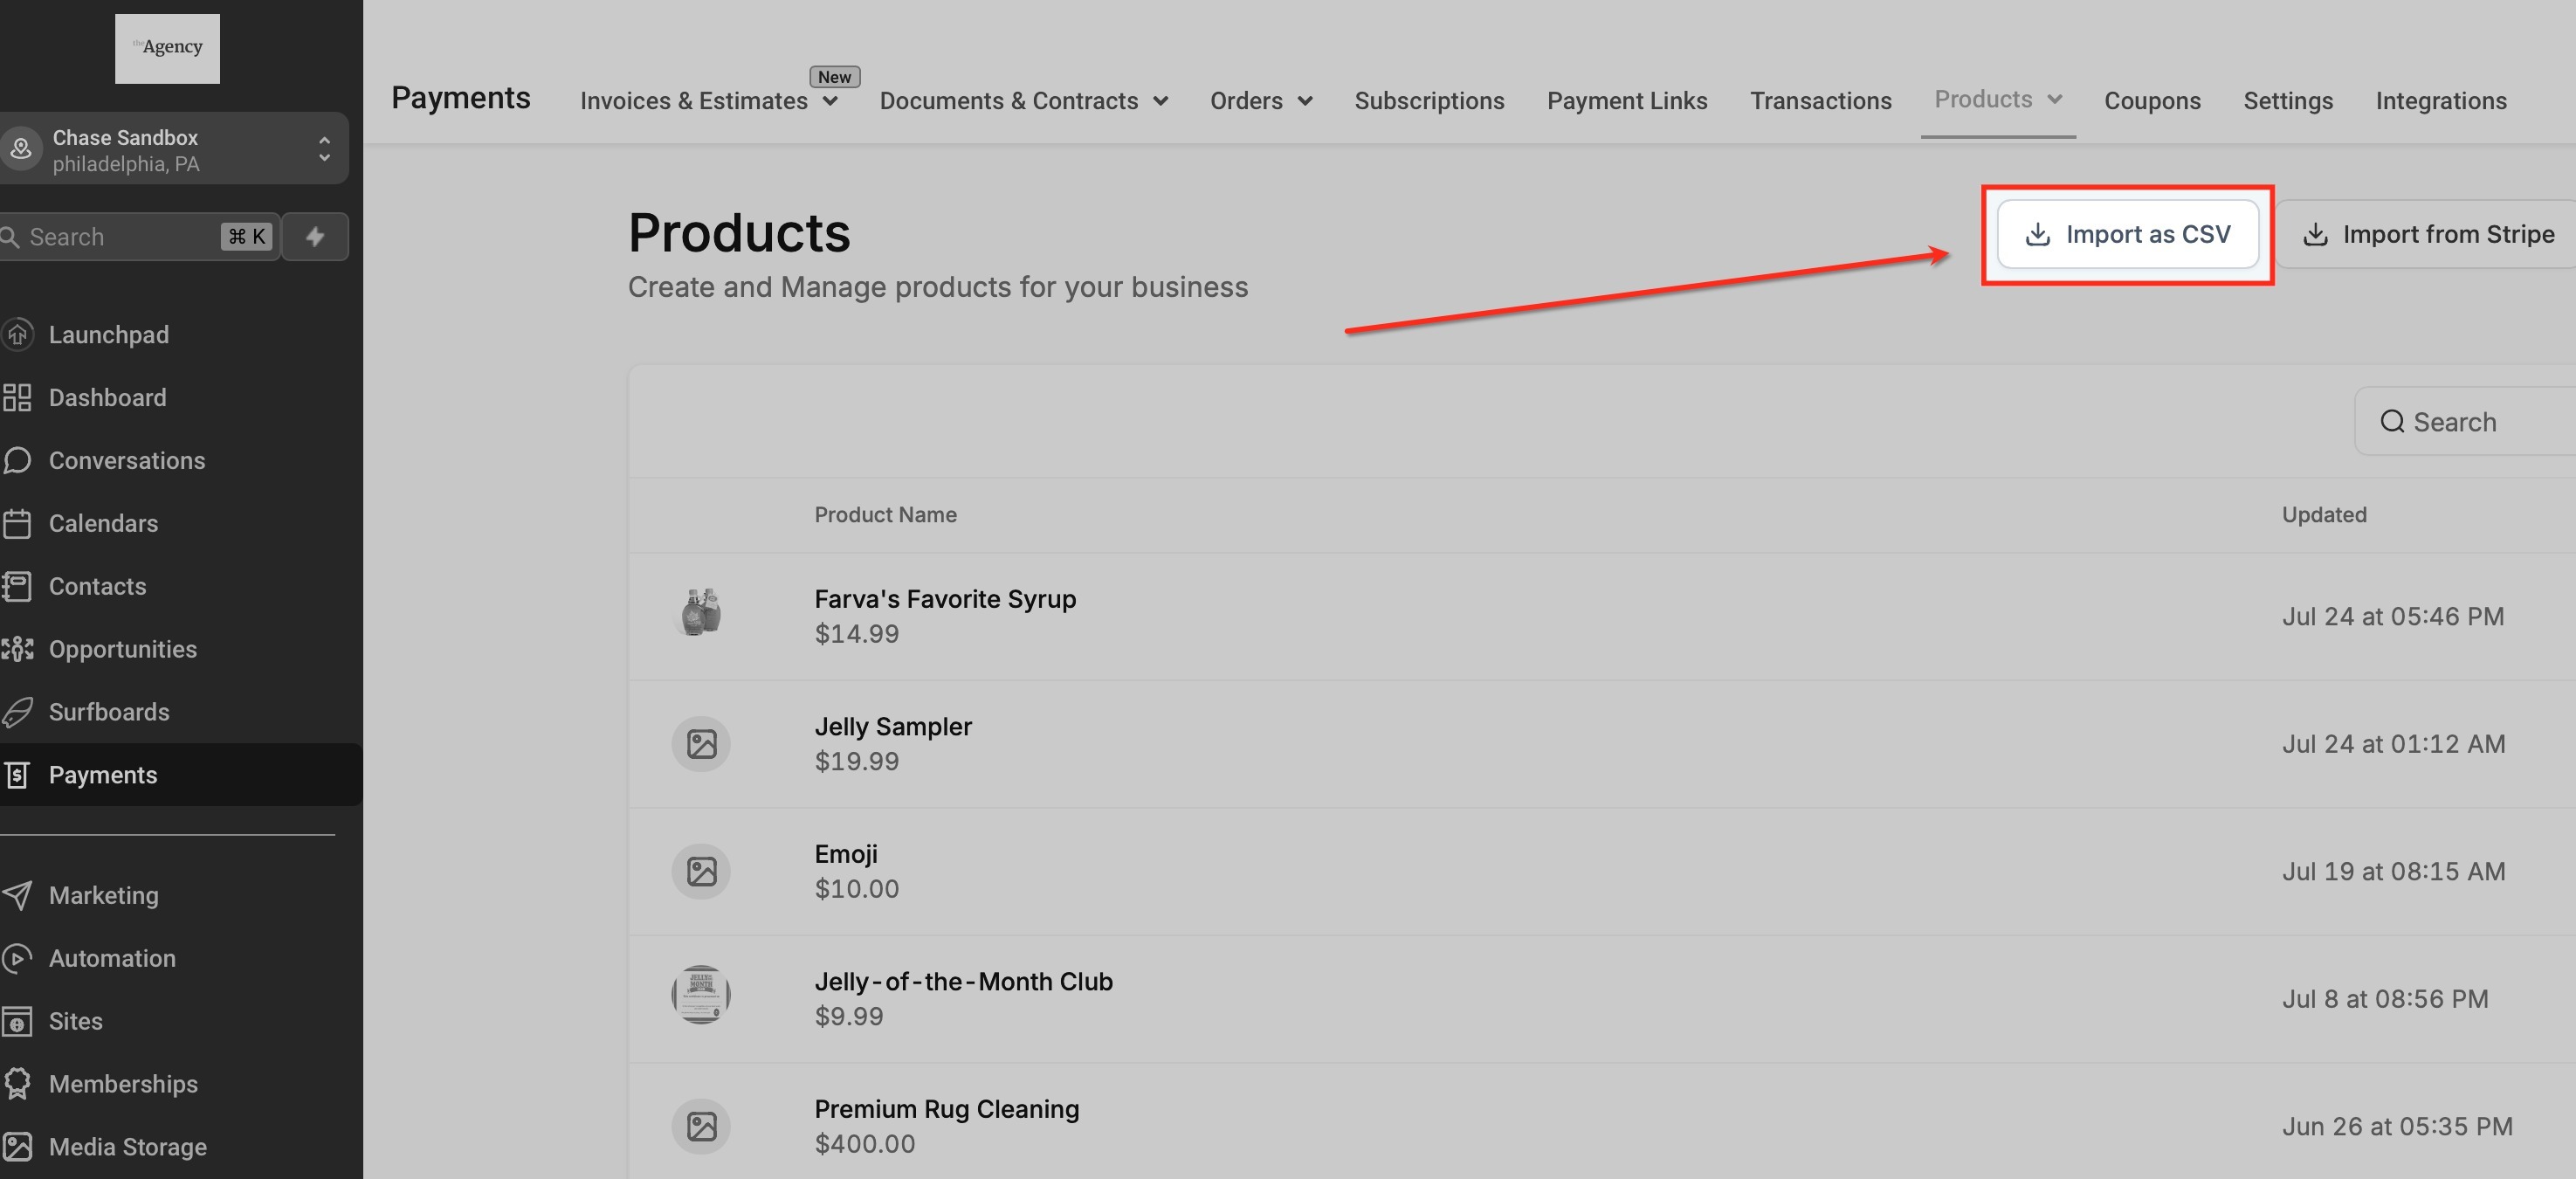2576x1179 pixels.
Task: Open Calendars from the sidebar
Action: [x=103, y=523]
